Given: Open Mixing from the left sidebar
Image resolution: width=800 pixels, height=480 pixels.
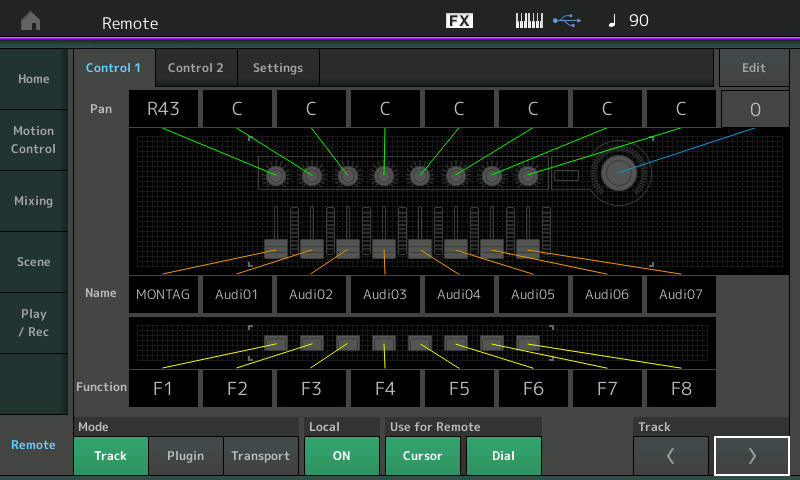Looking at the screenshot, I should [x=33, y=201].
